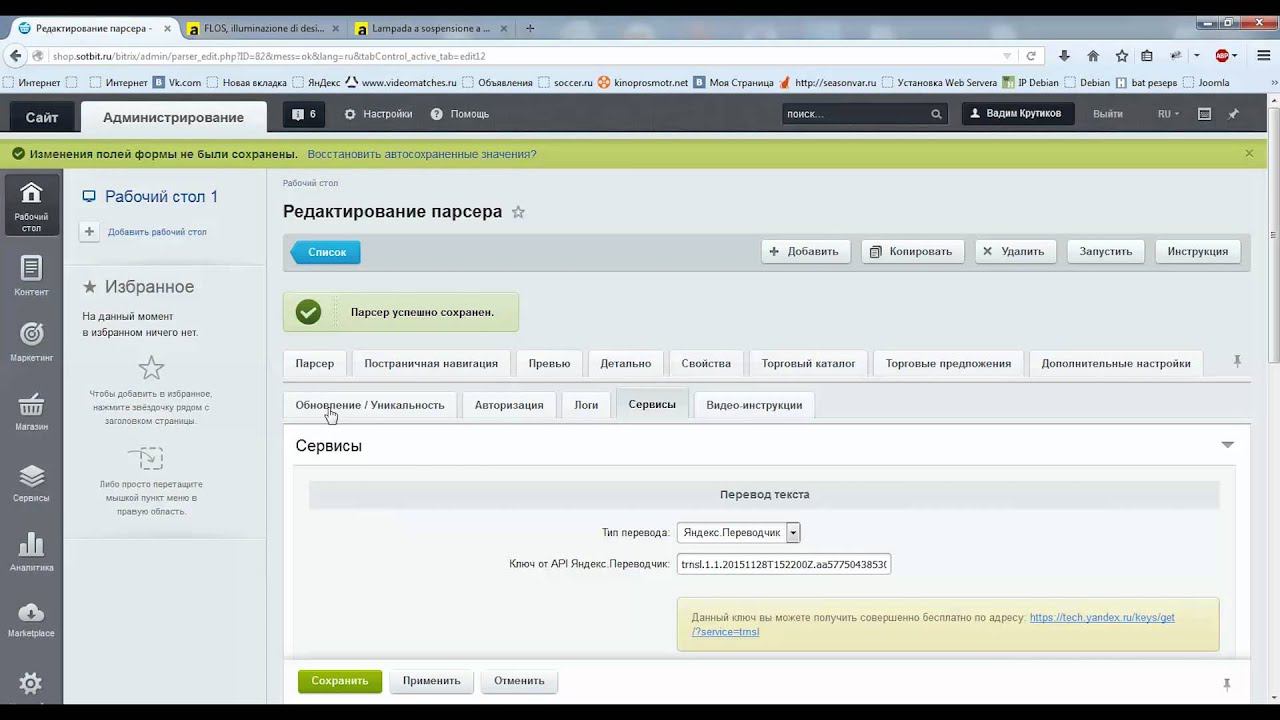Open the Сервисы sidebar section
The height and width of the screenshot is (720, 1280).
click(x=31, y=482)
